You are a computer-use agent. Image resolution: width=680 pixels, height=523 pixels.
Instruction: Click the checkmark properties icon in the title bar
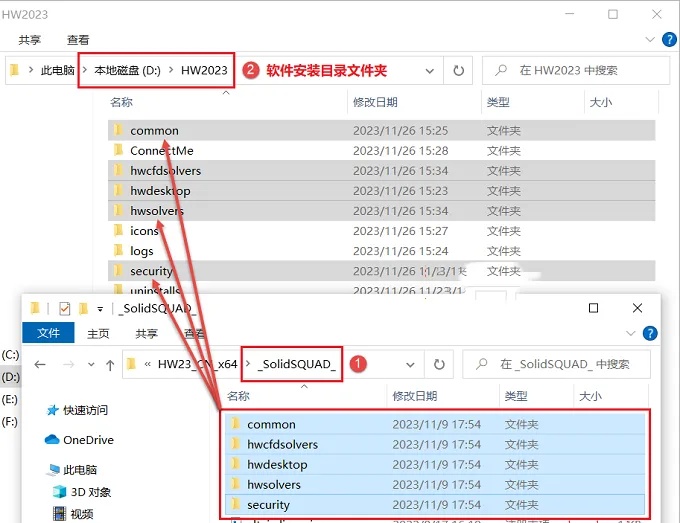coord(65,308)
